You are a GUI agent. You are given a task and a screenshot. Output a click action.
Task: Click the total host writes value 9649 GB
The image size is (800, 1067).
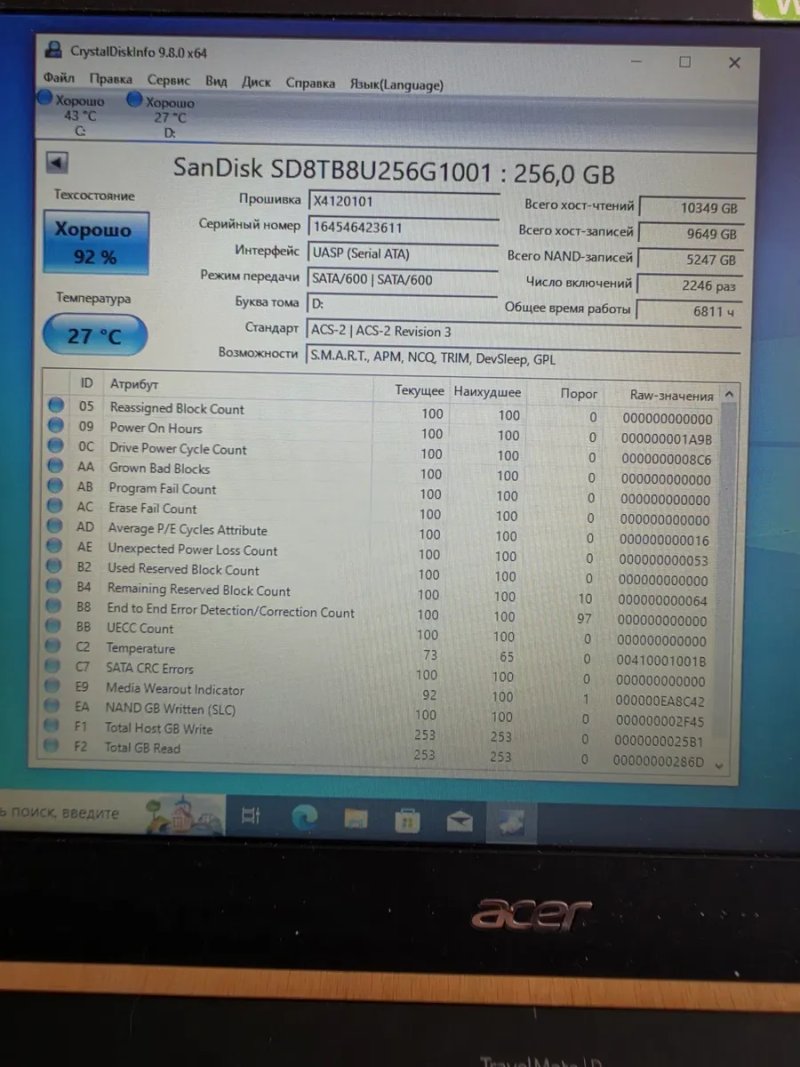coord(691,233)
